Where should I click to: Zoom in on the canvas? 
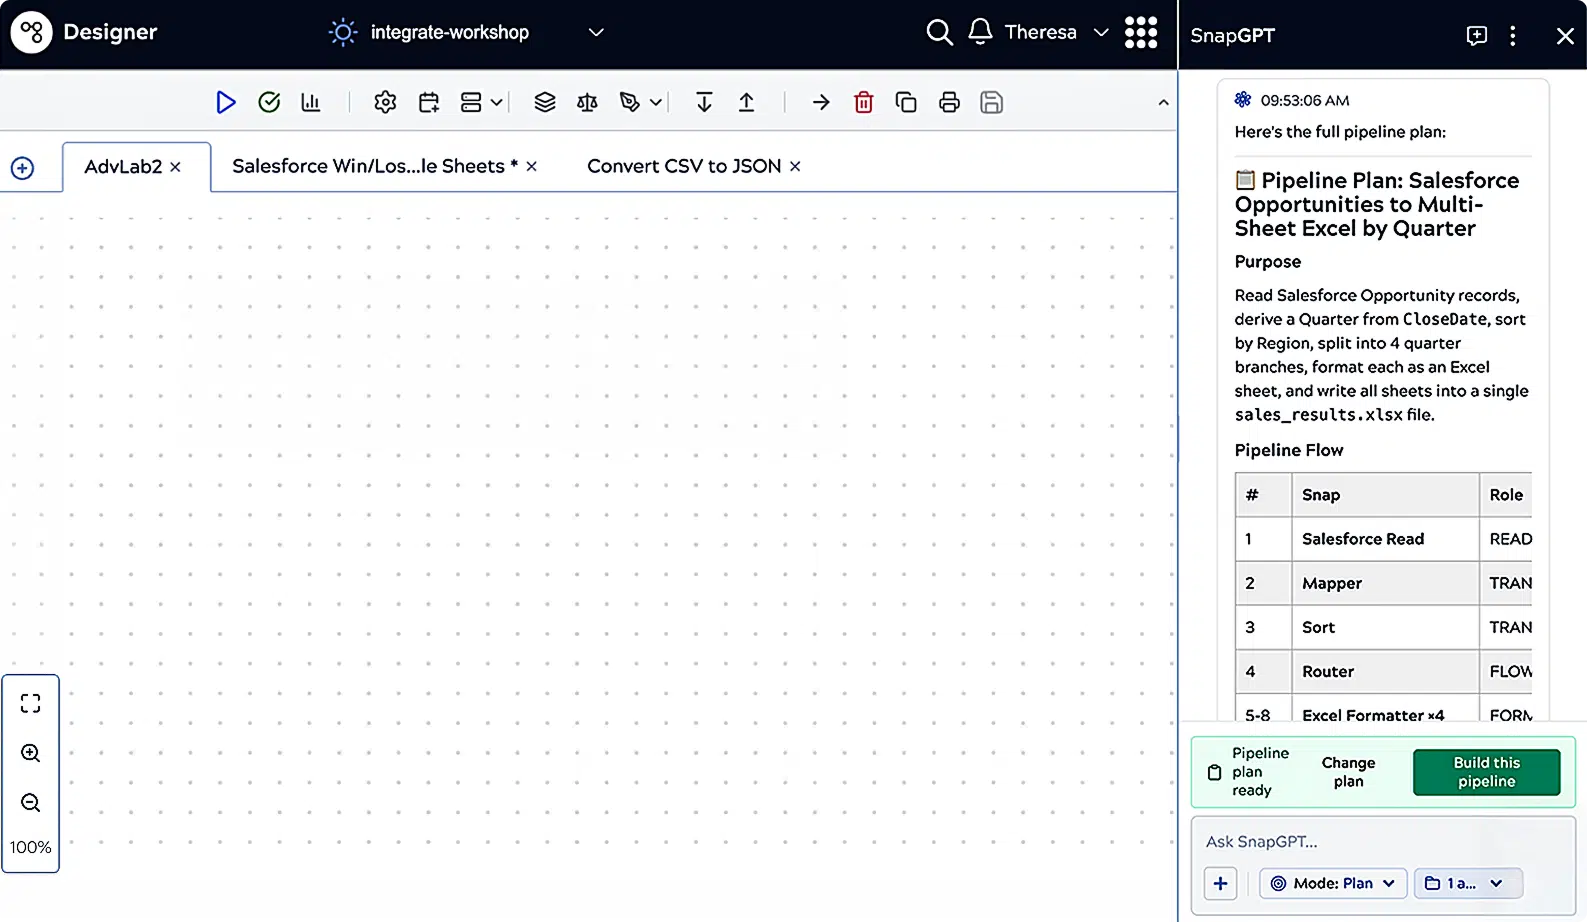[30, 753]
